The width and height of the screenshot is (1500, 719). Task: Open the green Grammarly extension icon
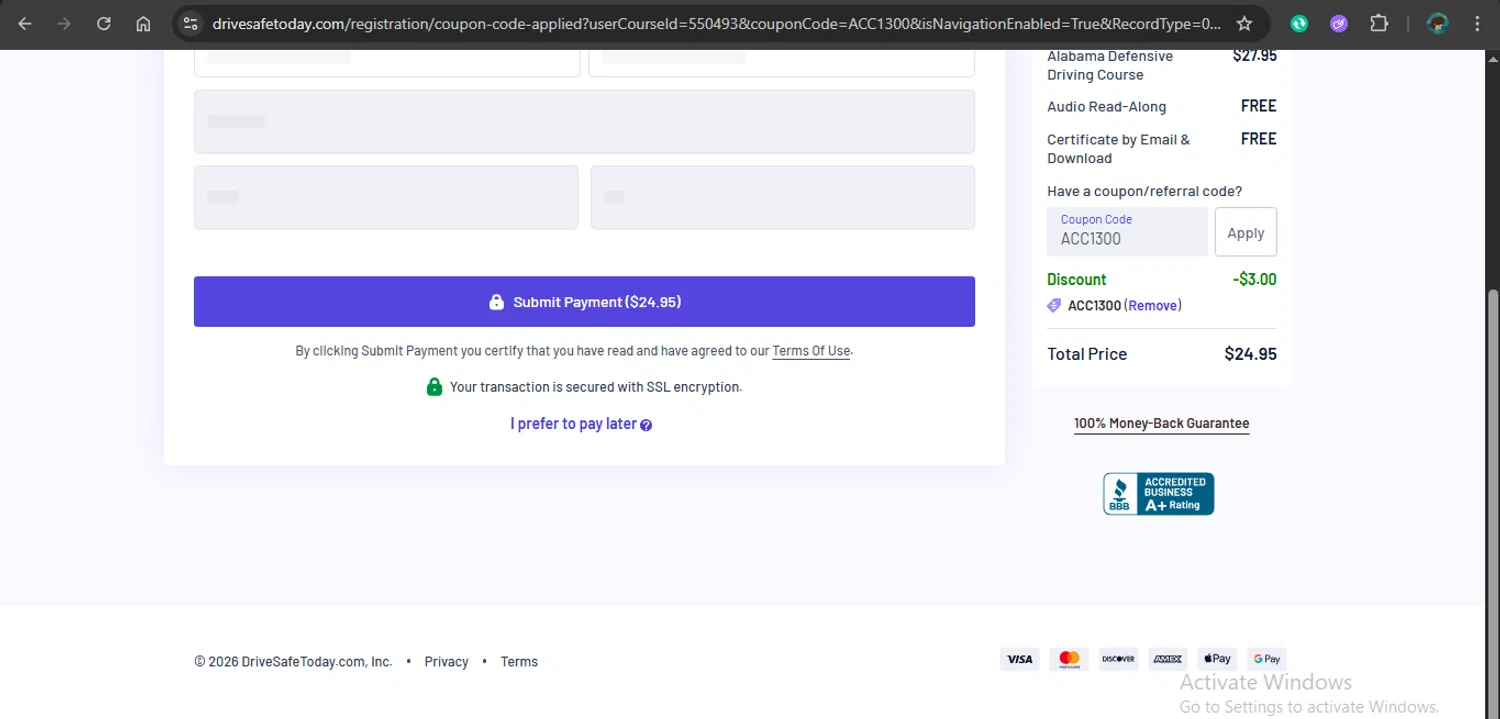(x=1299, y=24)
